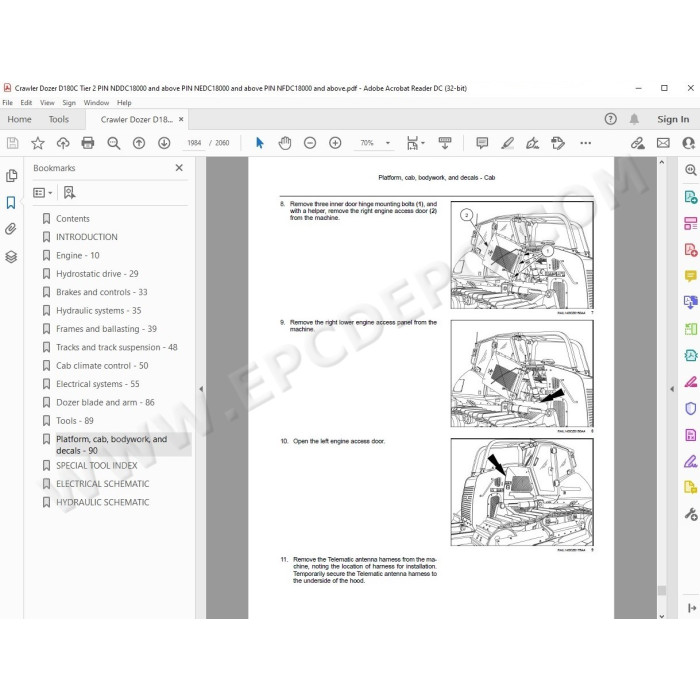The height and width of the screenshot is (700, 700).
Task: Open More Tools wrench icon
Action: 691,514
